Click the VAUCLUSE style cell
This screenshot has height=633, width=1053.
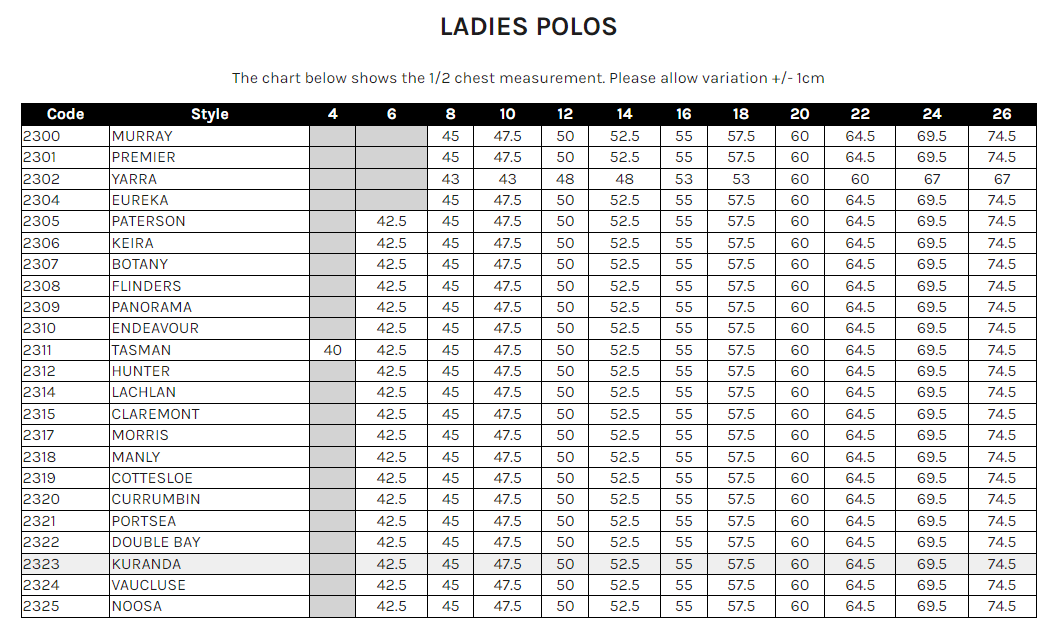tap(149, 585)
